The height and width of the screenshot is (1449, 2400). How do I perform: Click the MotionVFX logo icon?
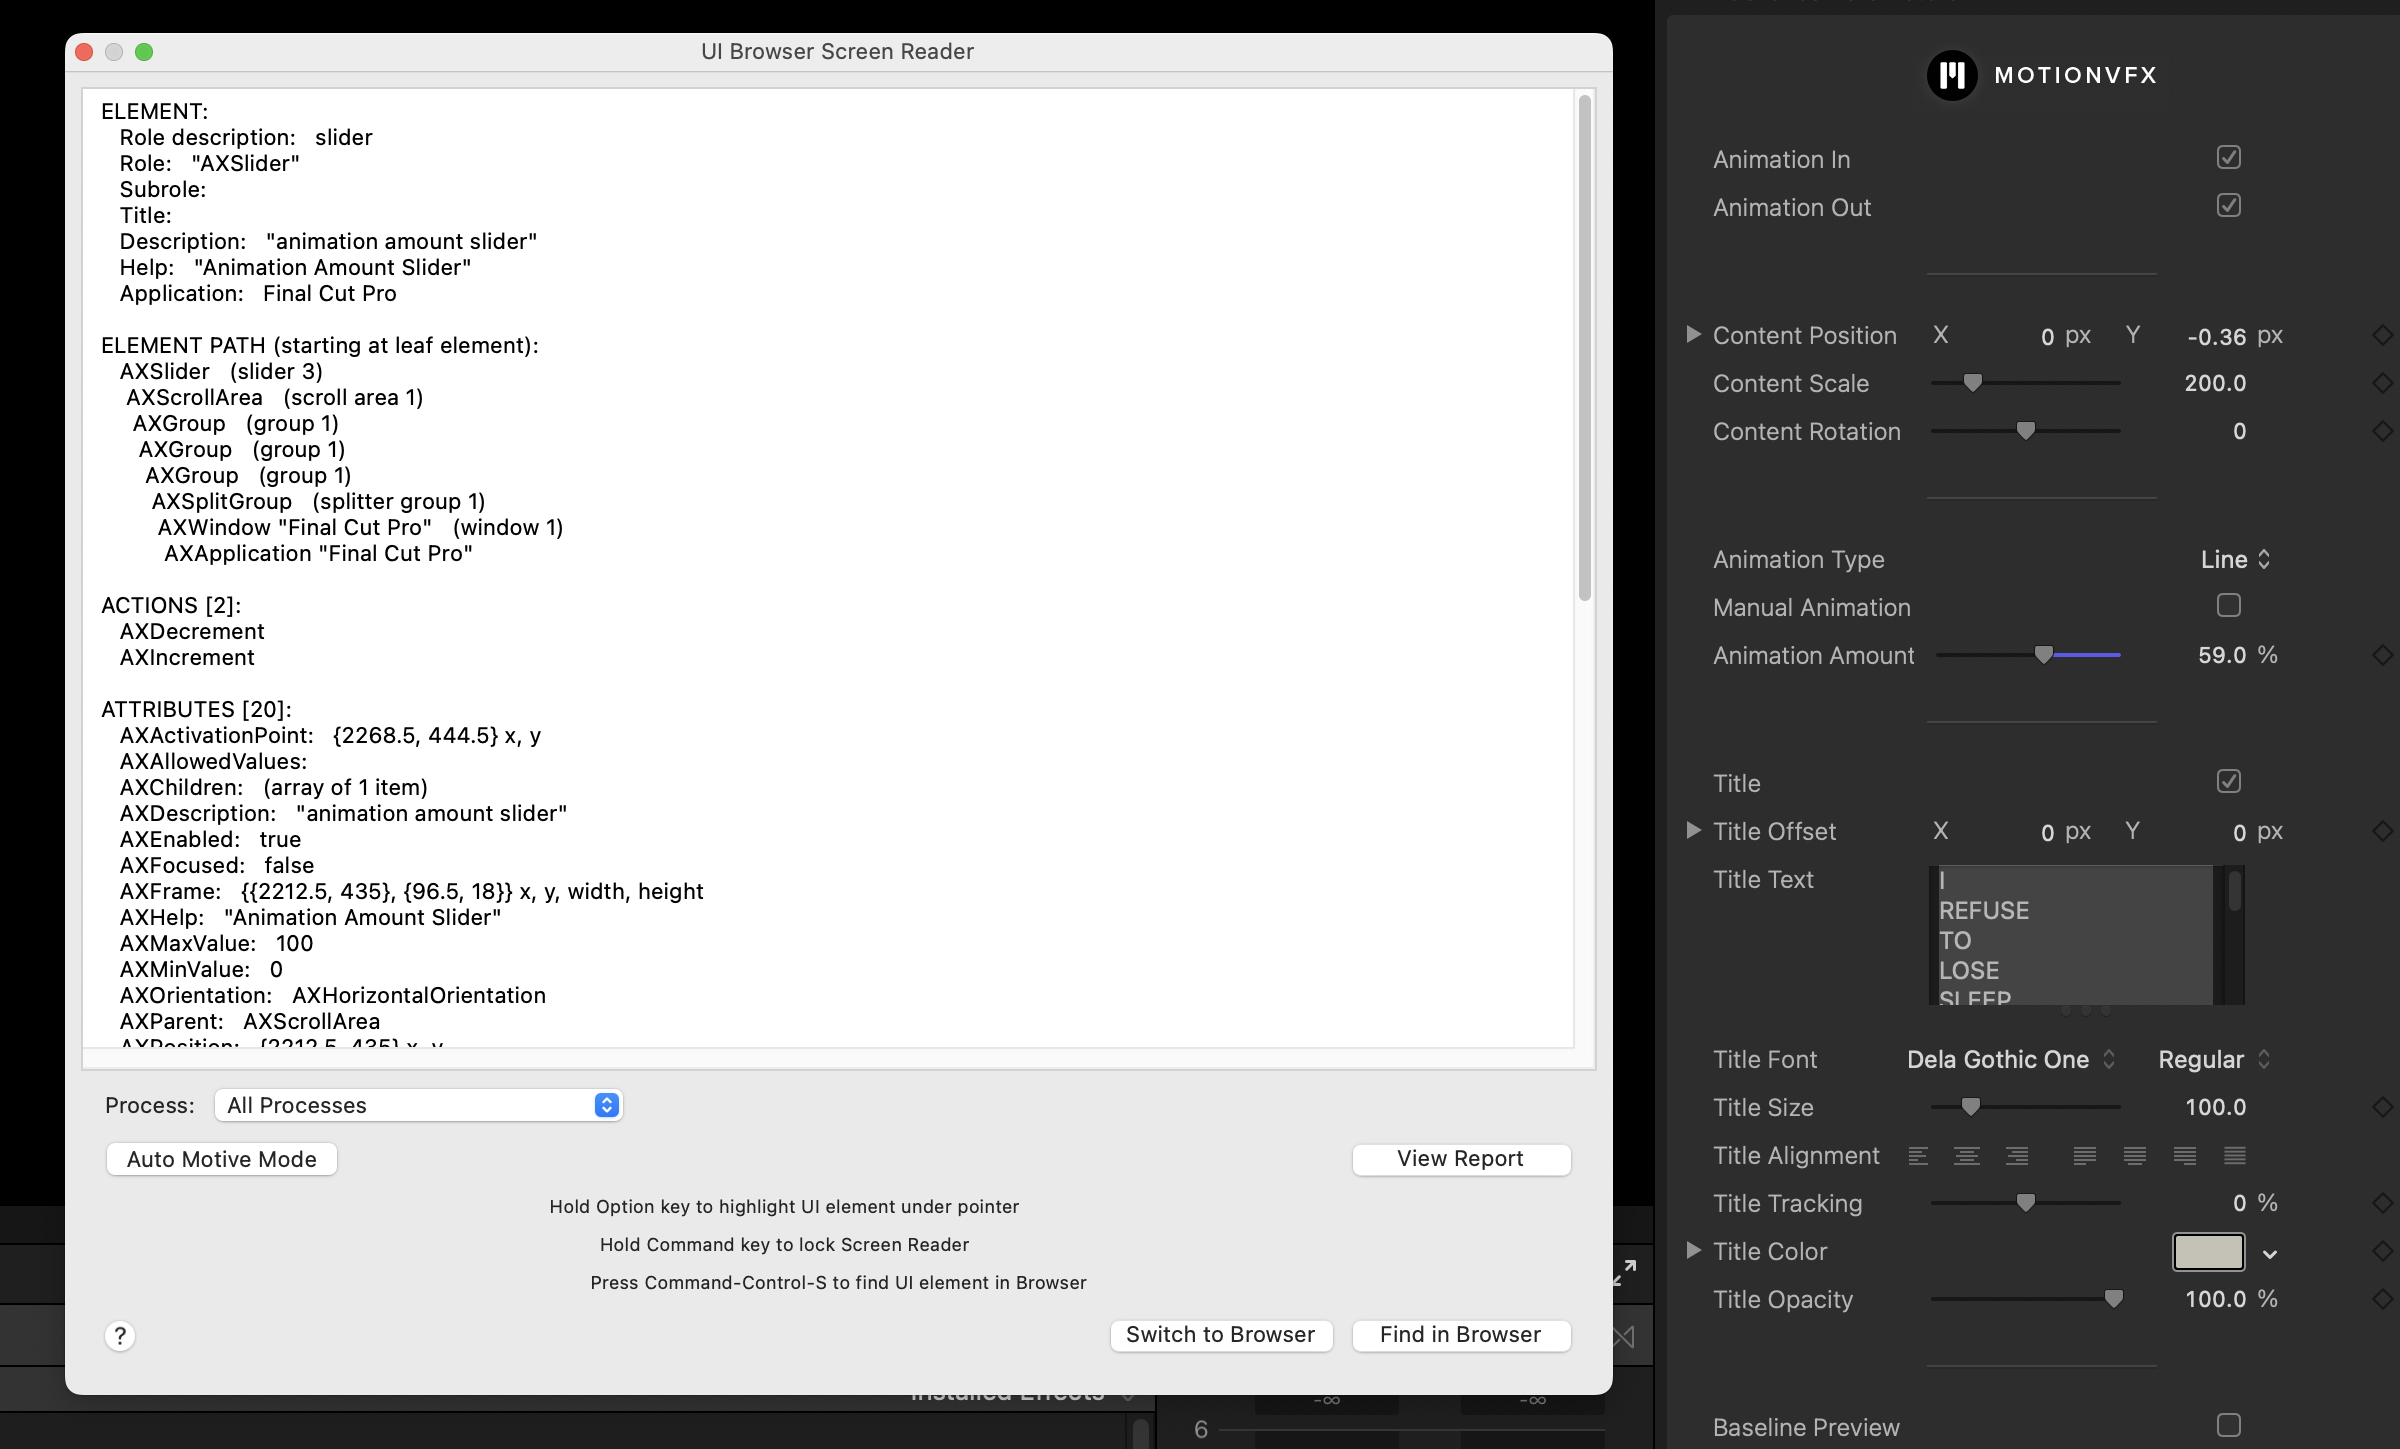click(1951, 75)
